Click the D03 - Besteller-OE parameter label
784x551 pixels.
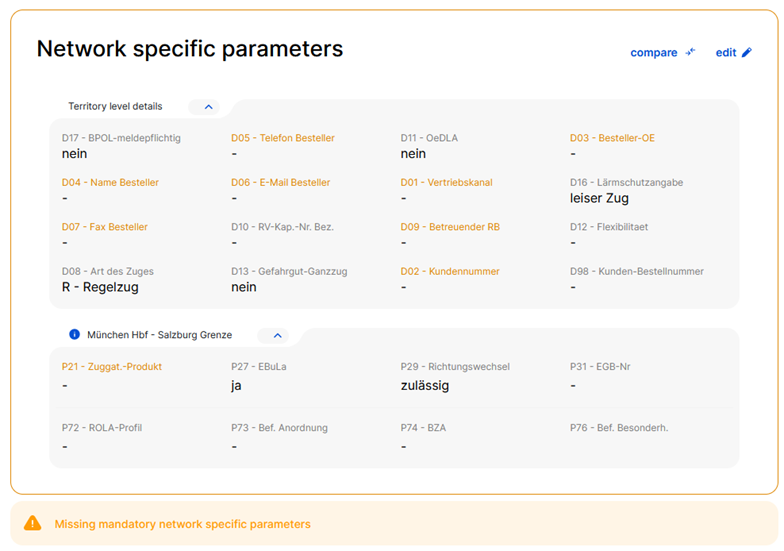612,138
